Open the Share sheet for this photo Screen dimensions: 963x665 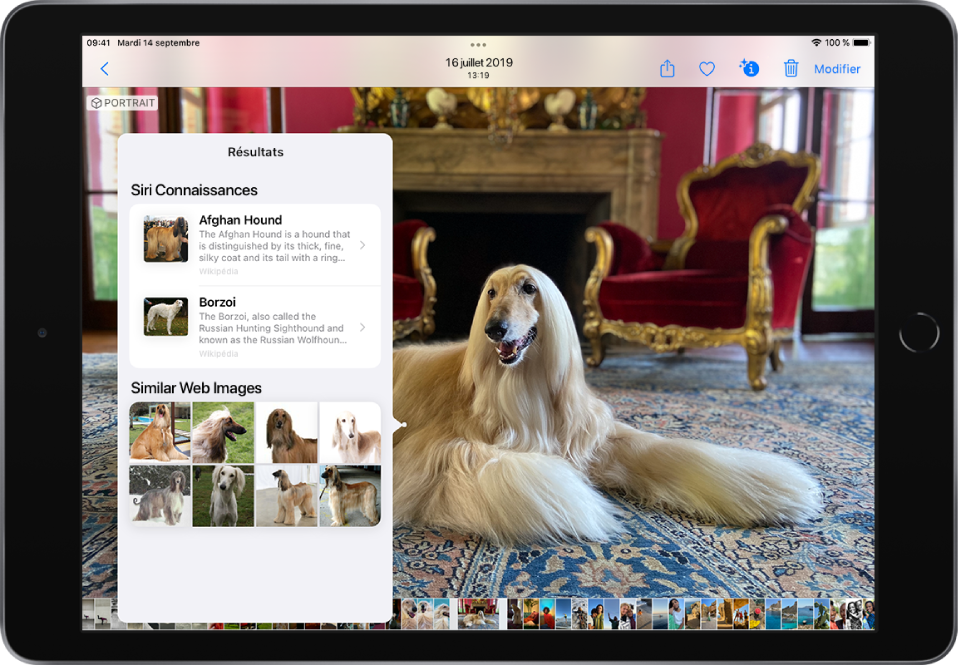667,68
